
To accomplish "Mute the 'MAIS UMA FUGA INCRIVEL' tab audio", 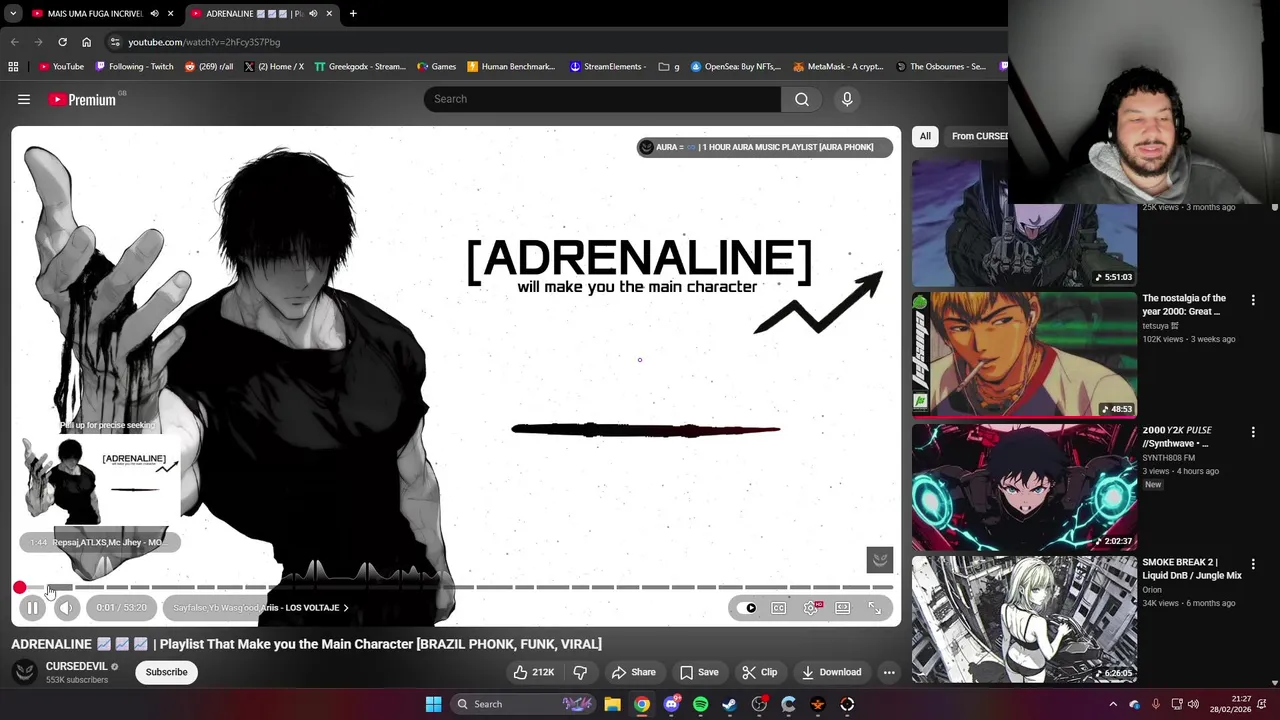I will point(154,14).
